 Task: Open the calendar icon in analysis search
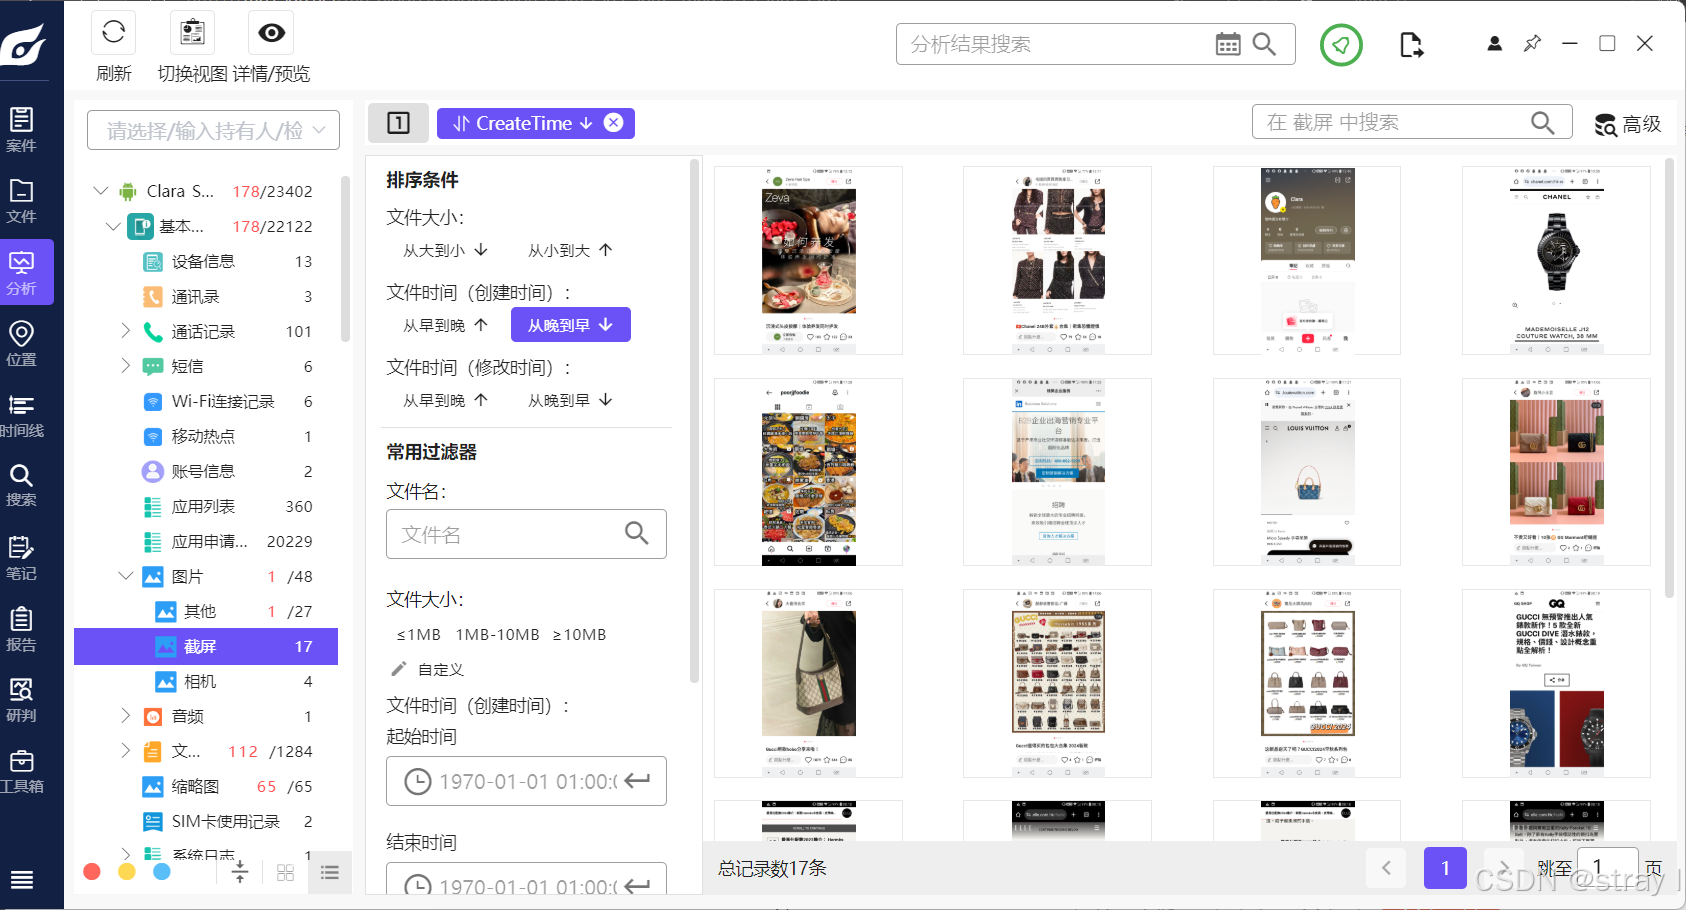point(1228,44)
